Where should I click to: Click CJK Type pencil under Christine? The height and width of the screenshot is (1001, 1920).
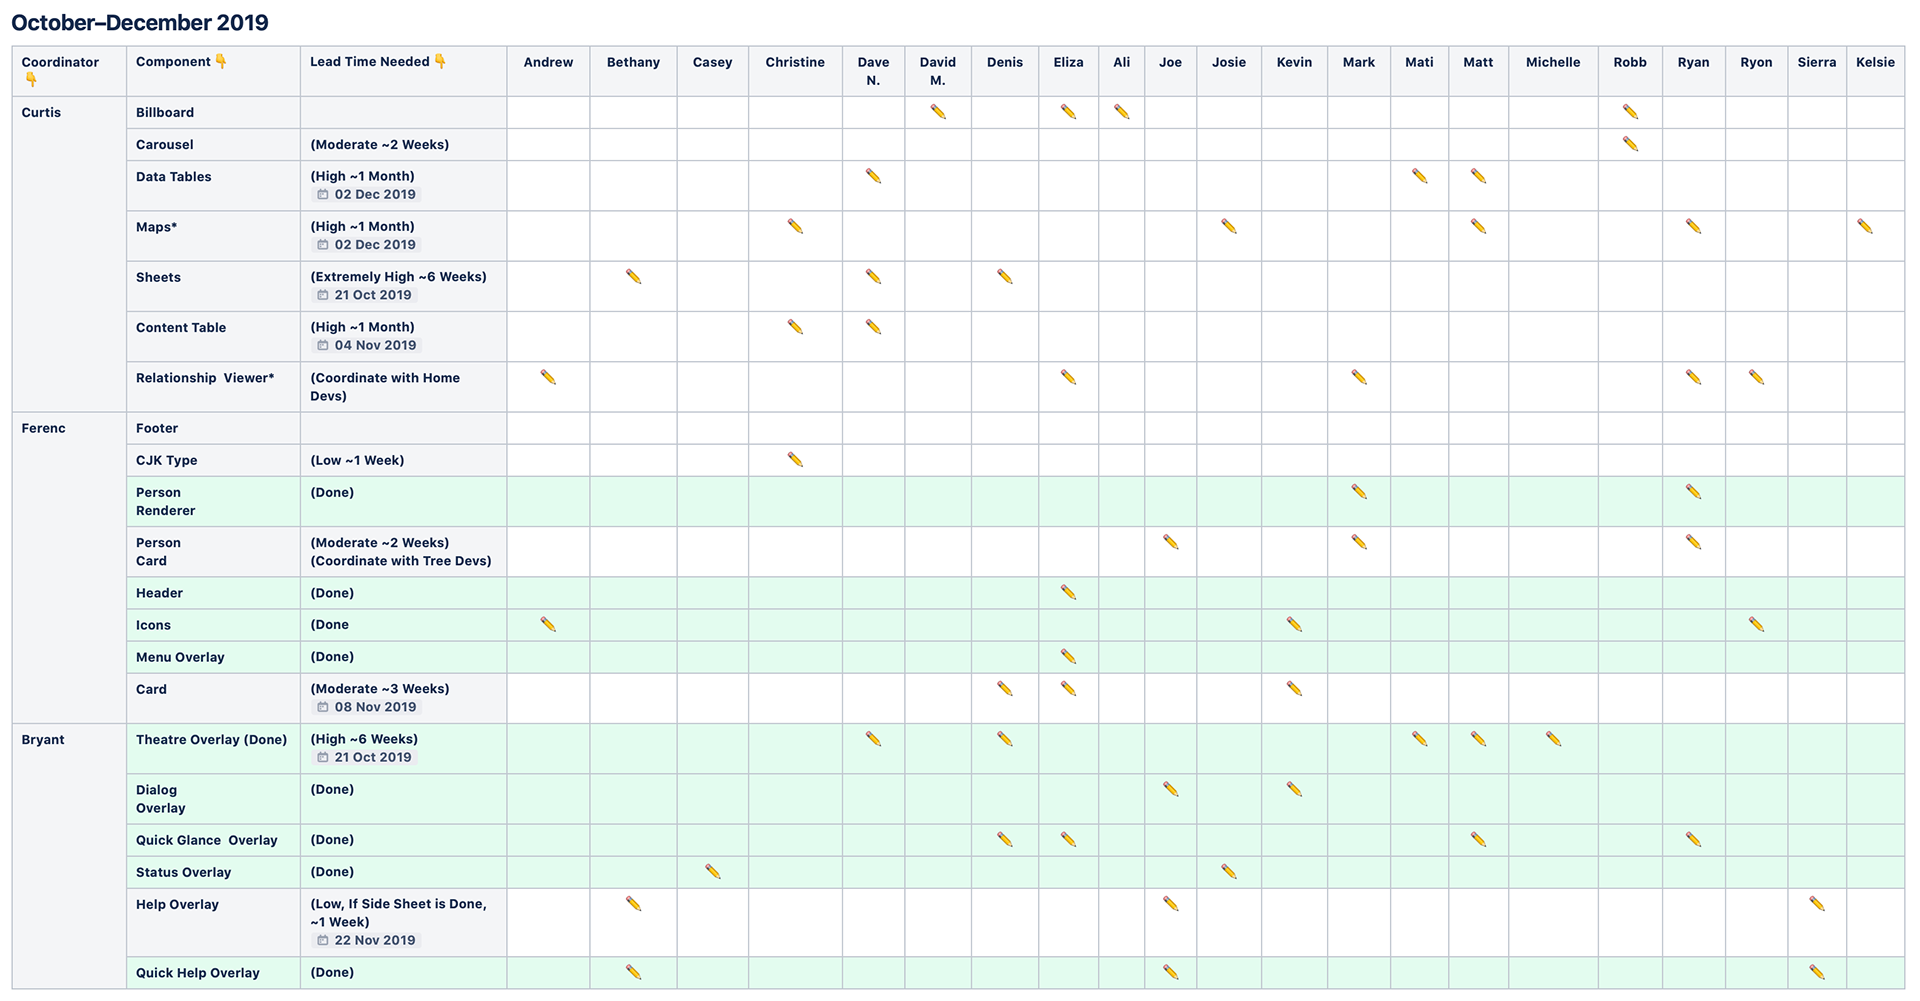pos(795,460)
